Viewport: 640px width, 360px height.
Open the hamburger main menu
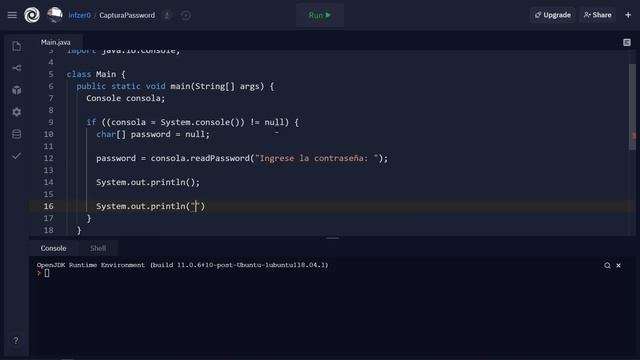(x=12, y=15)
